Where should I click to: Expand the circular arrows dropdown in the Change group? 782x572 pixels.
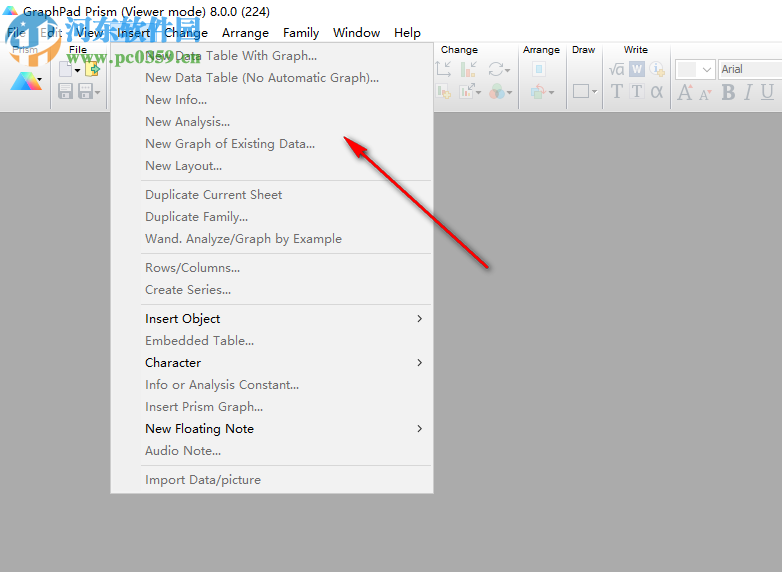point(508,70)
